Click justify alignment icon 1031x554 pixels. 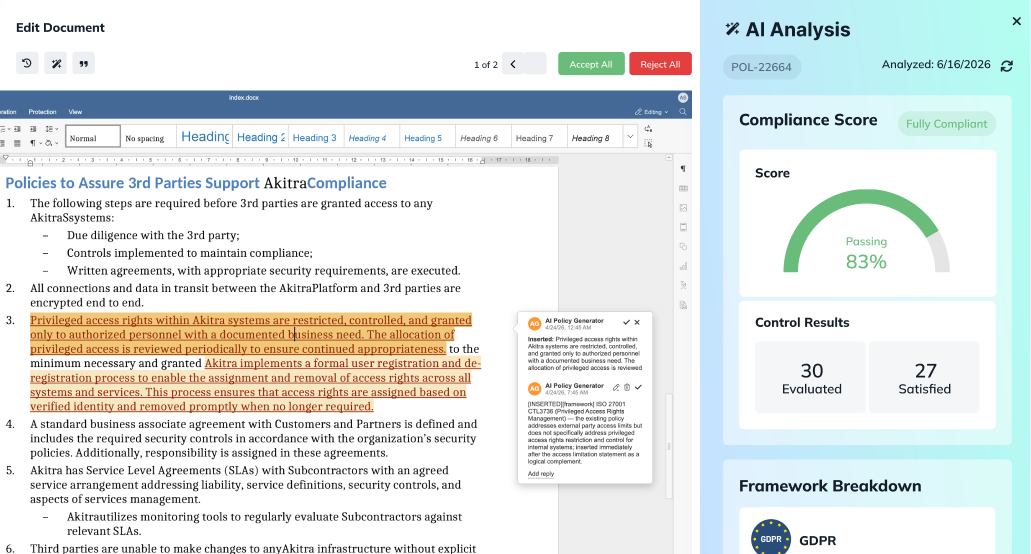tap(16, 143)
